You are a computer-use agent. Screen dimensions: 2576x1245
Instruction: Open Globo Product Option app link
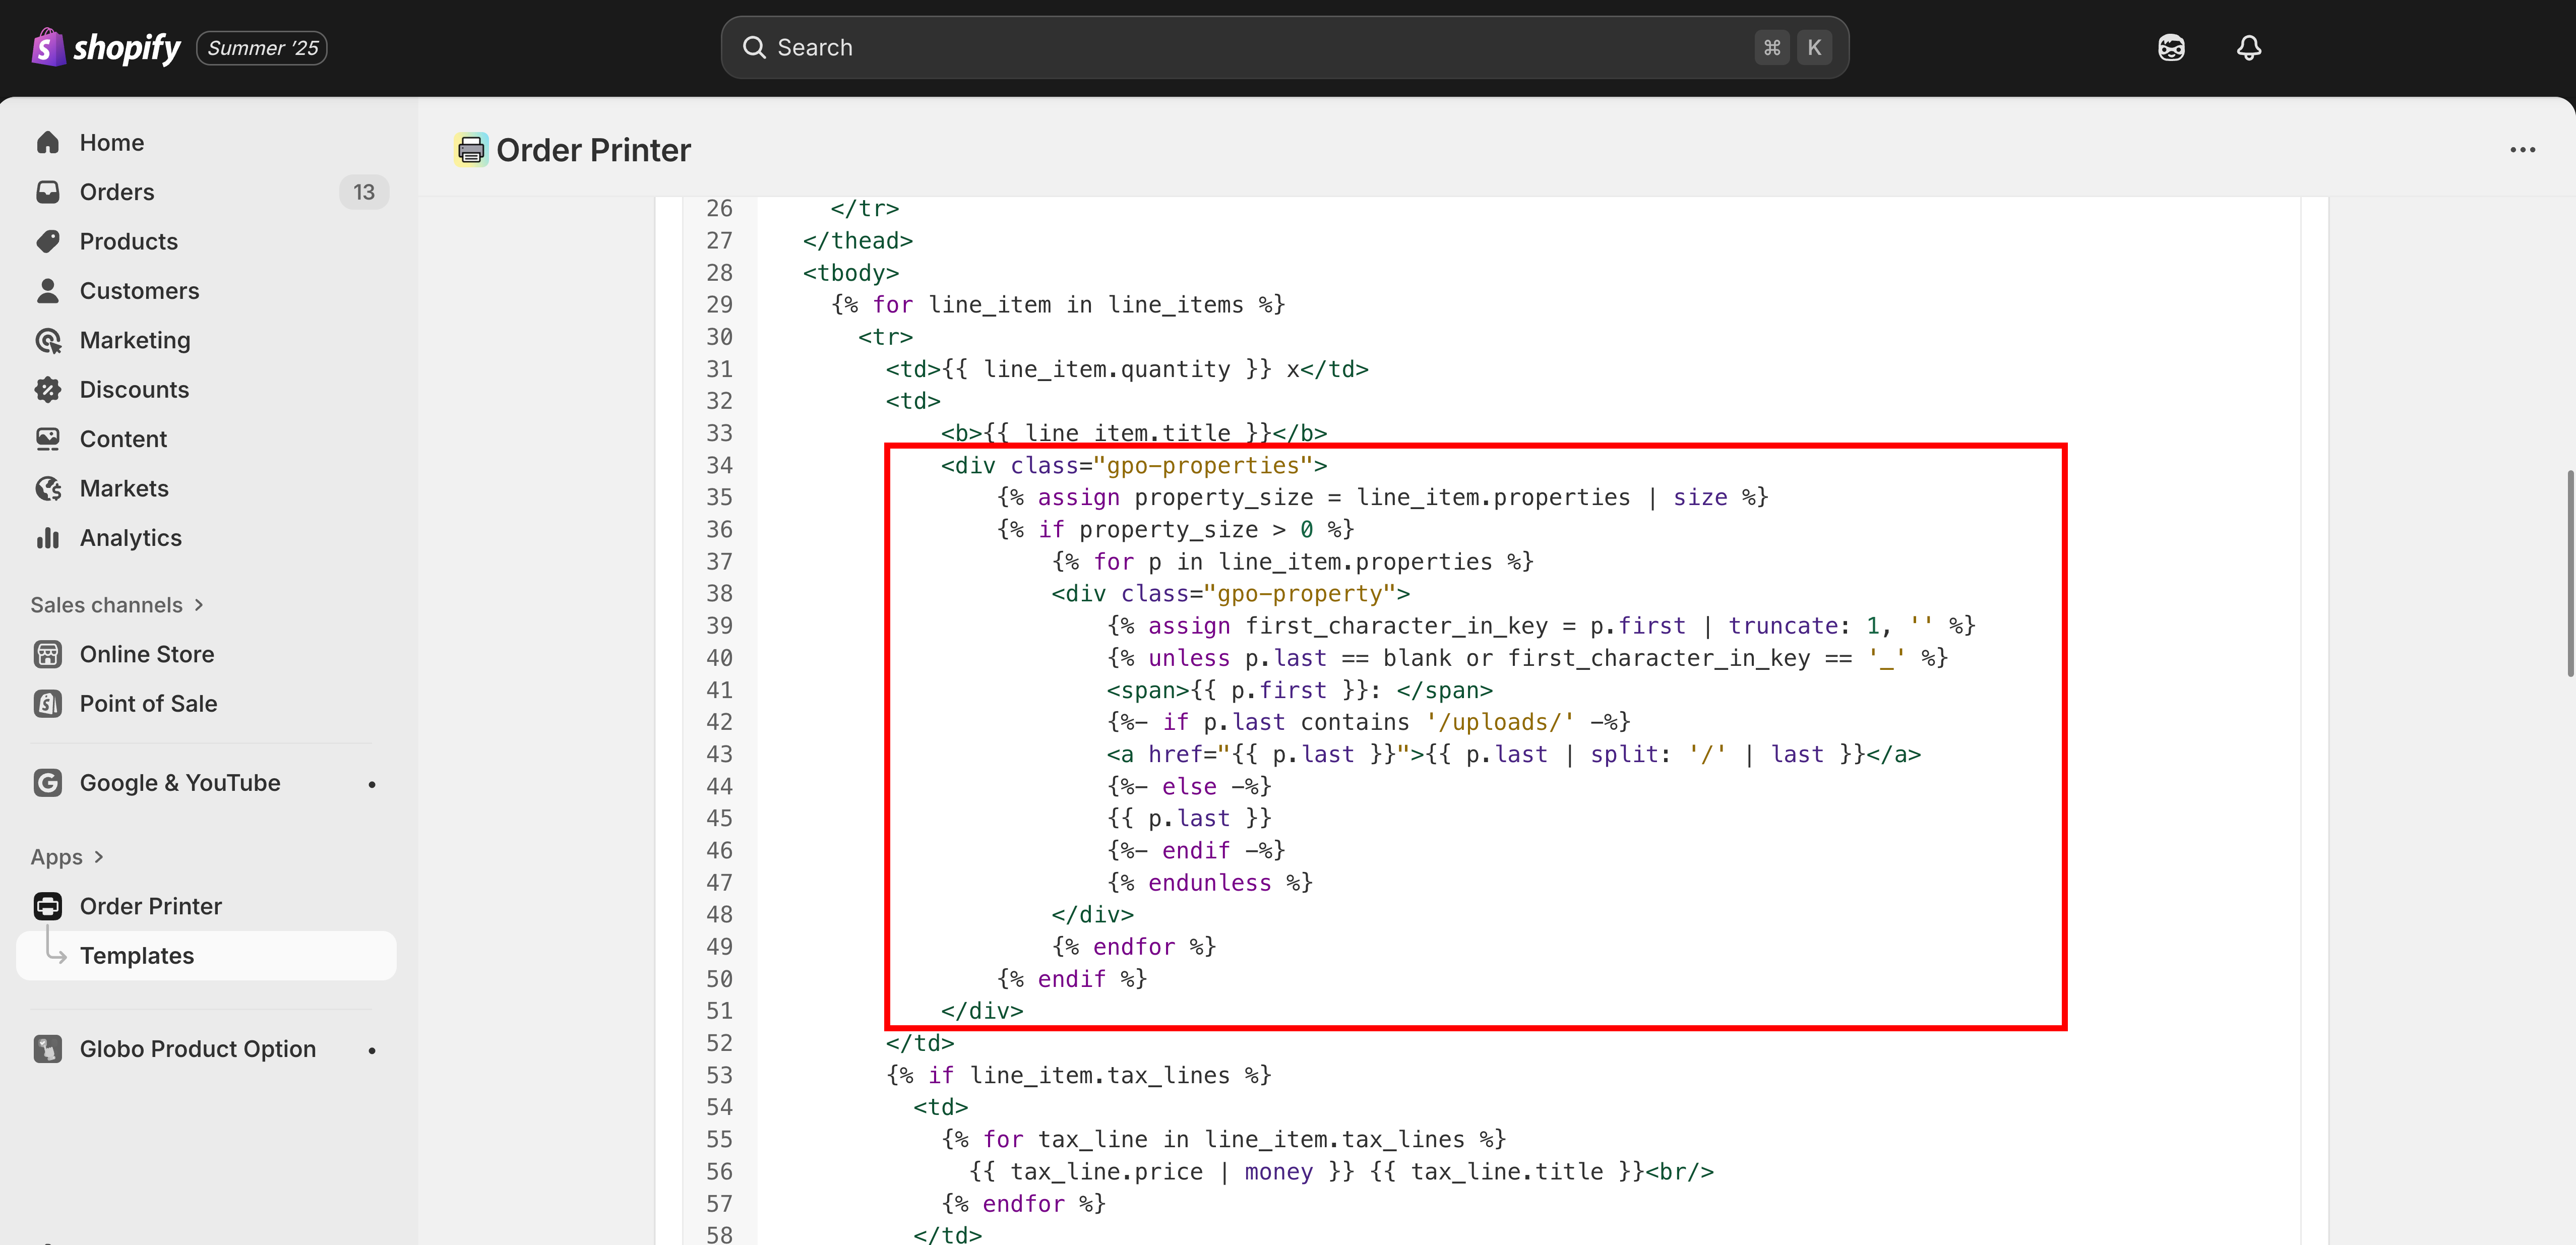pos(198,1048)
